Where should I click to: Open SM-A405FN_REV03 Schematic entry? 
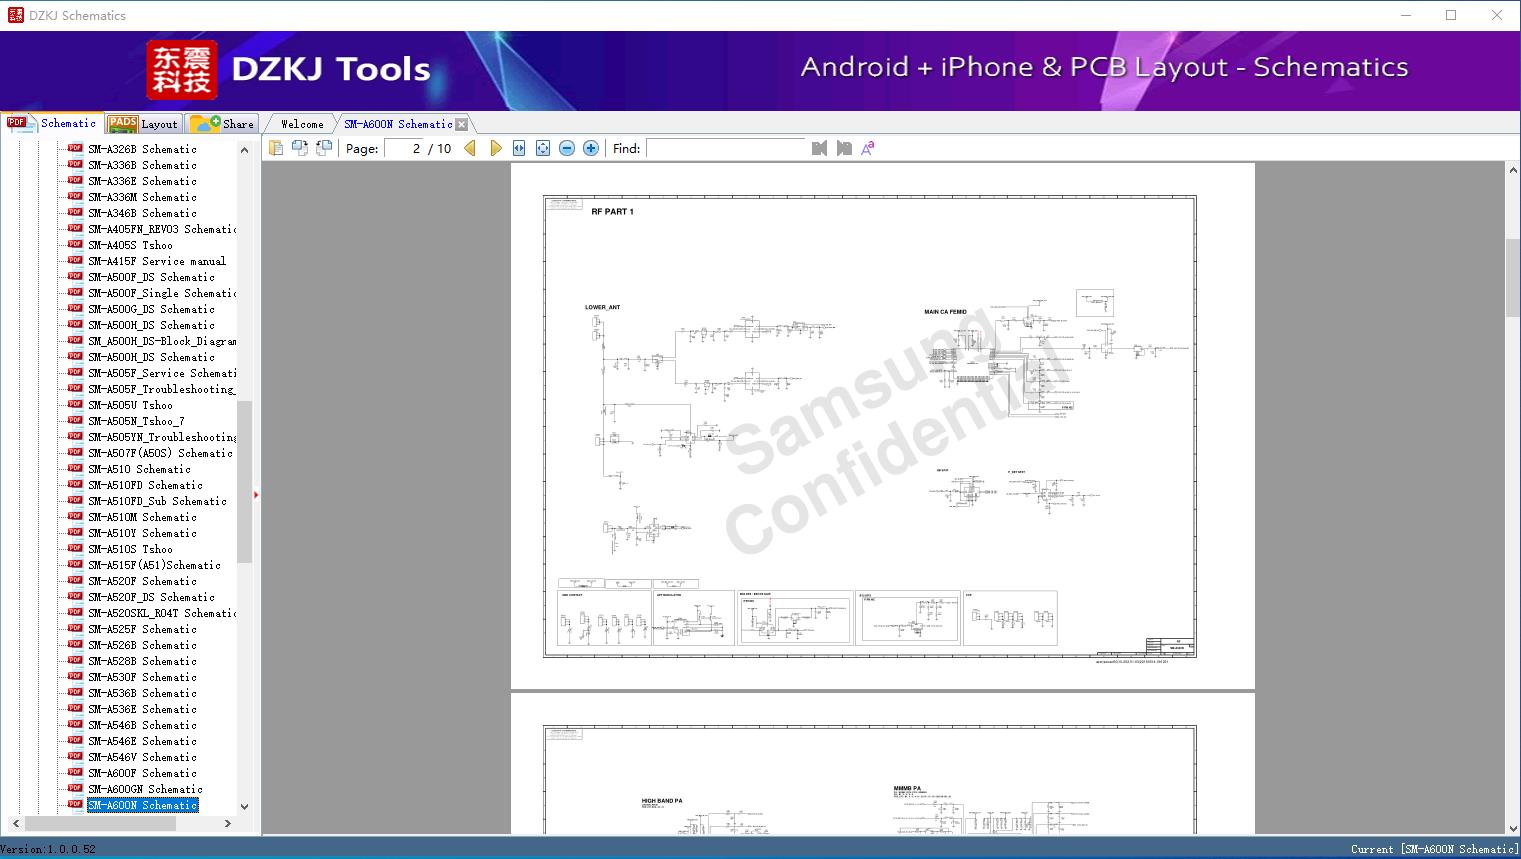point(162,229)
